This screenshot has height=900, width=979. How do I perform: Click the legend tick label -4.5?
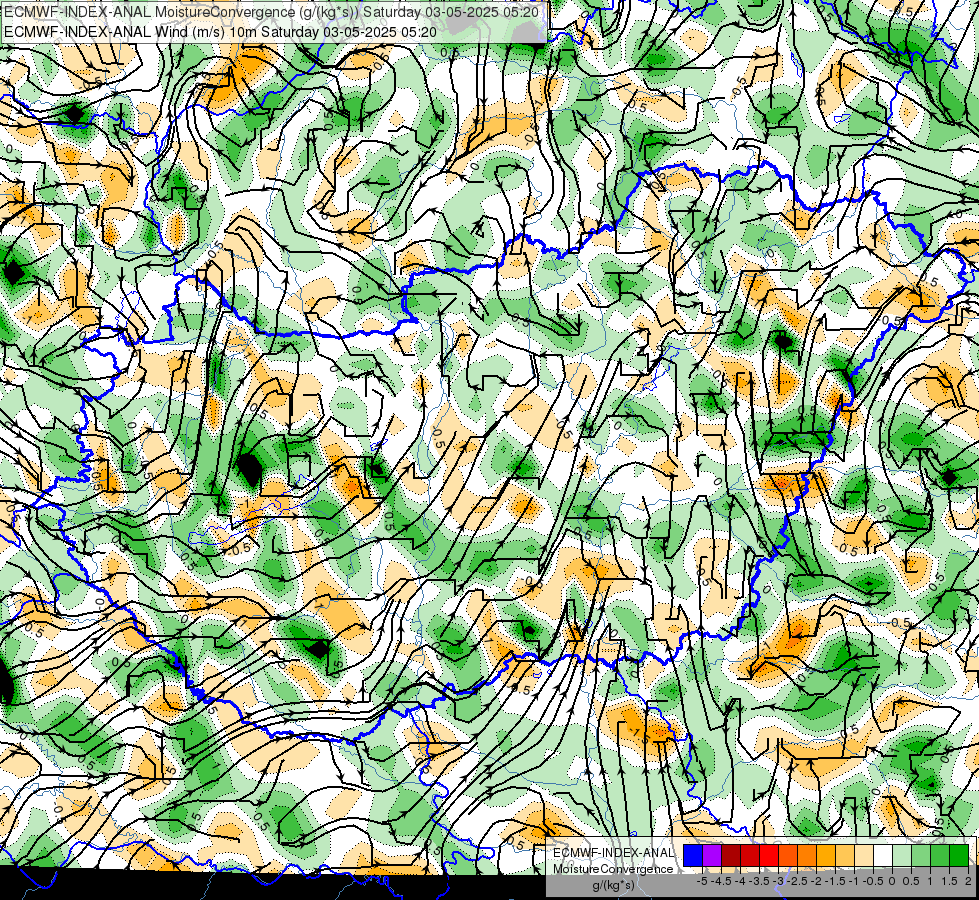tap(721, 881)
